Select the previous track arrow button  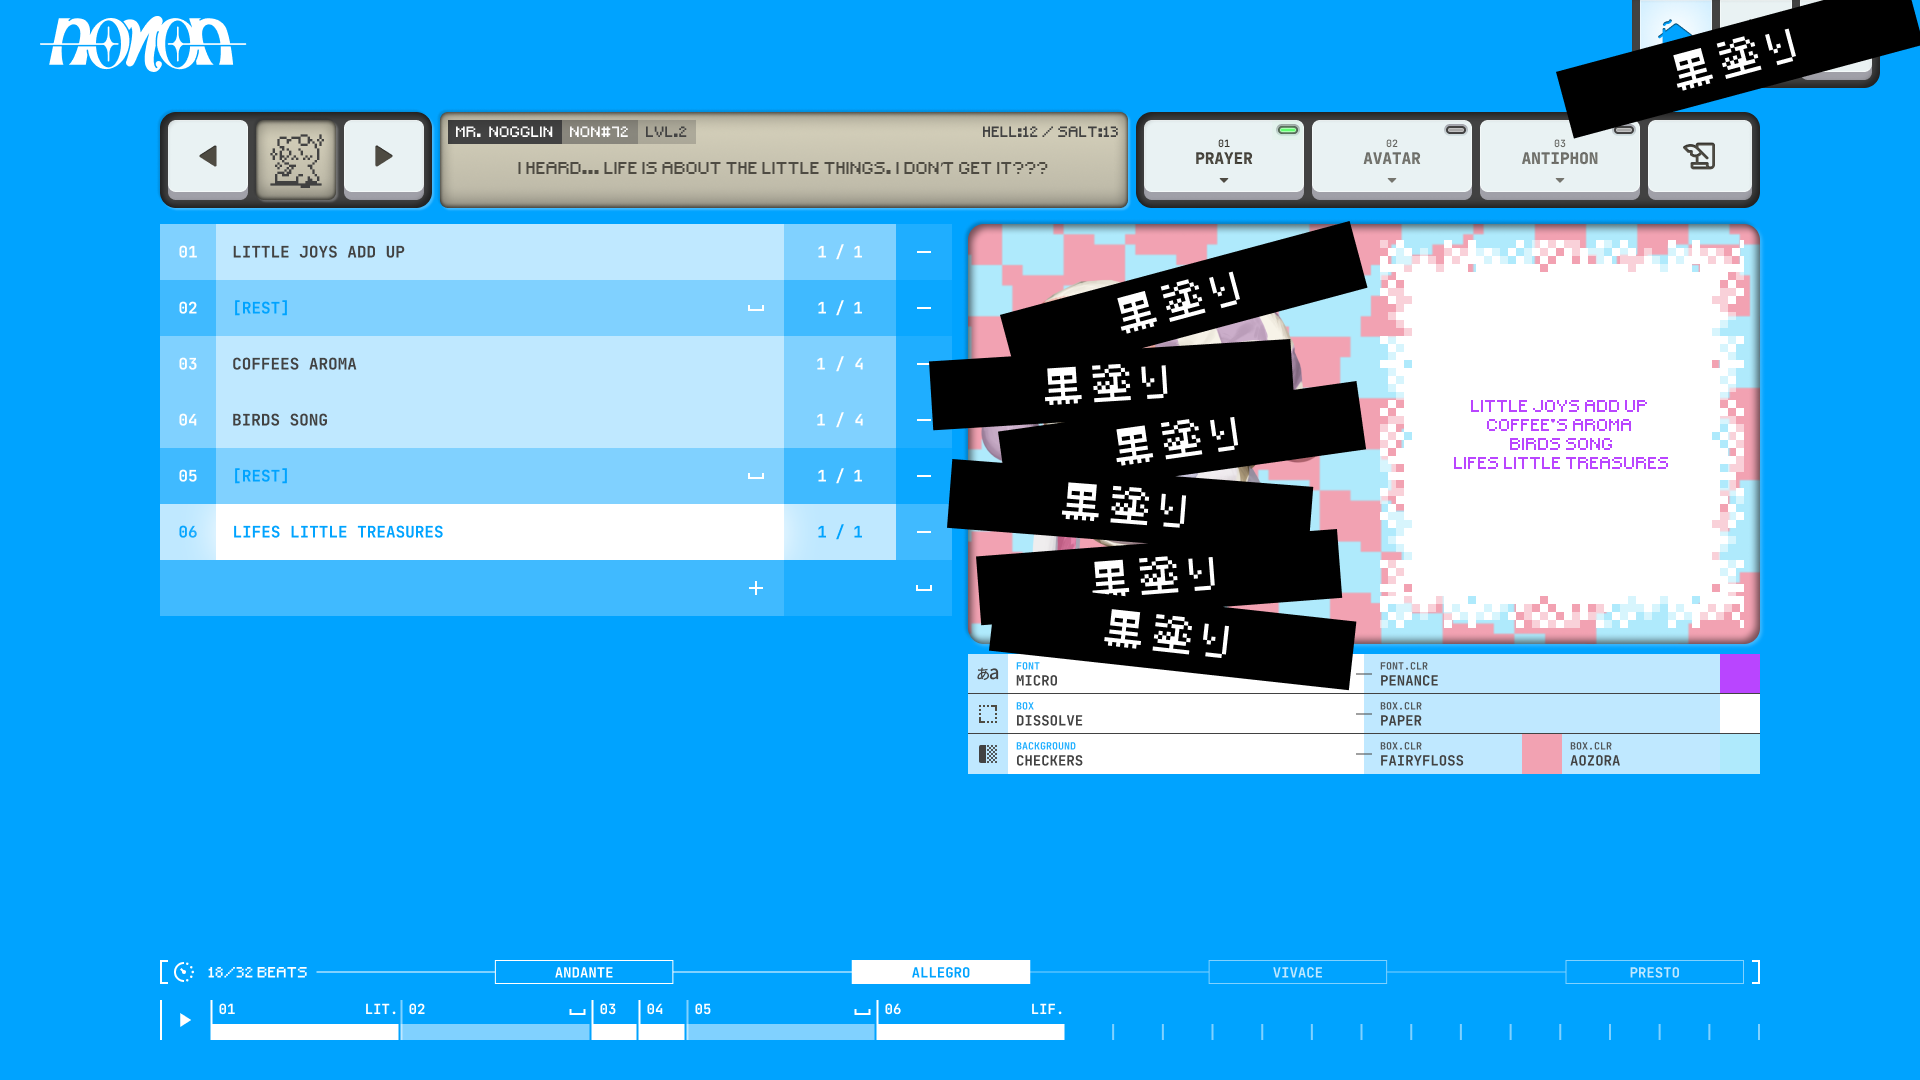[x=207, y=158]
